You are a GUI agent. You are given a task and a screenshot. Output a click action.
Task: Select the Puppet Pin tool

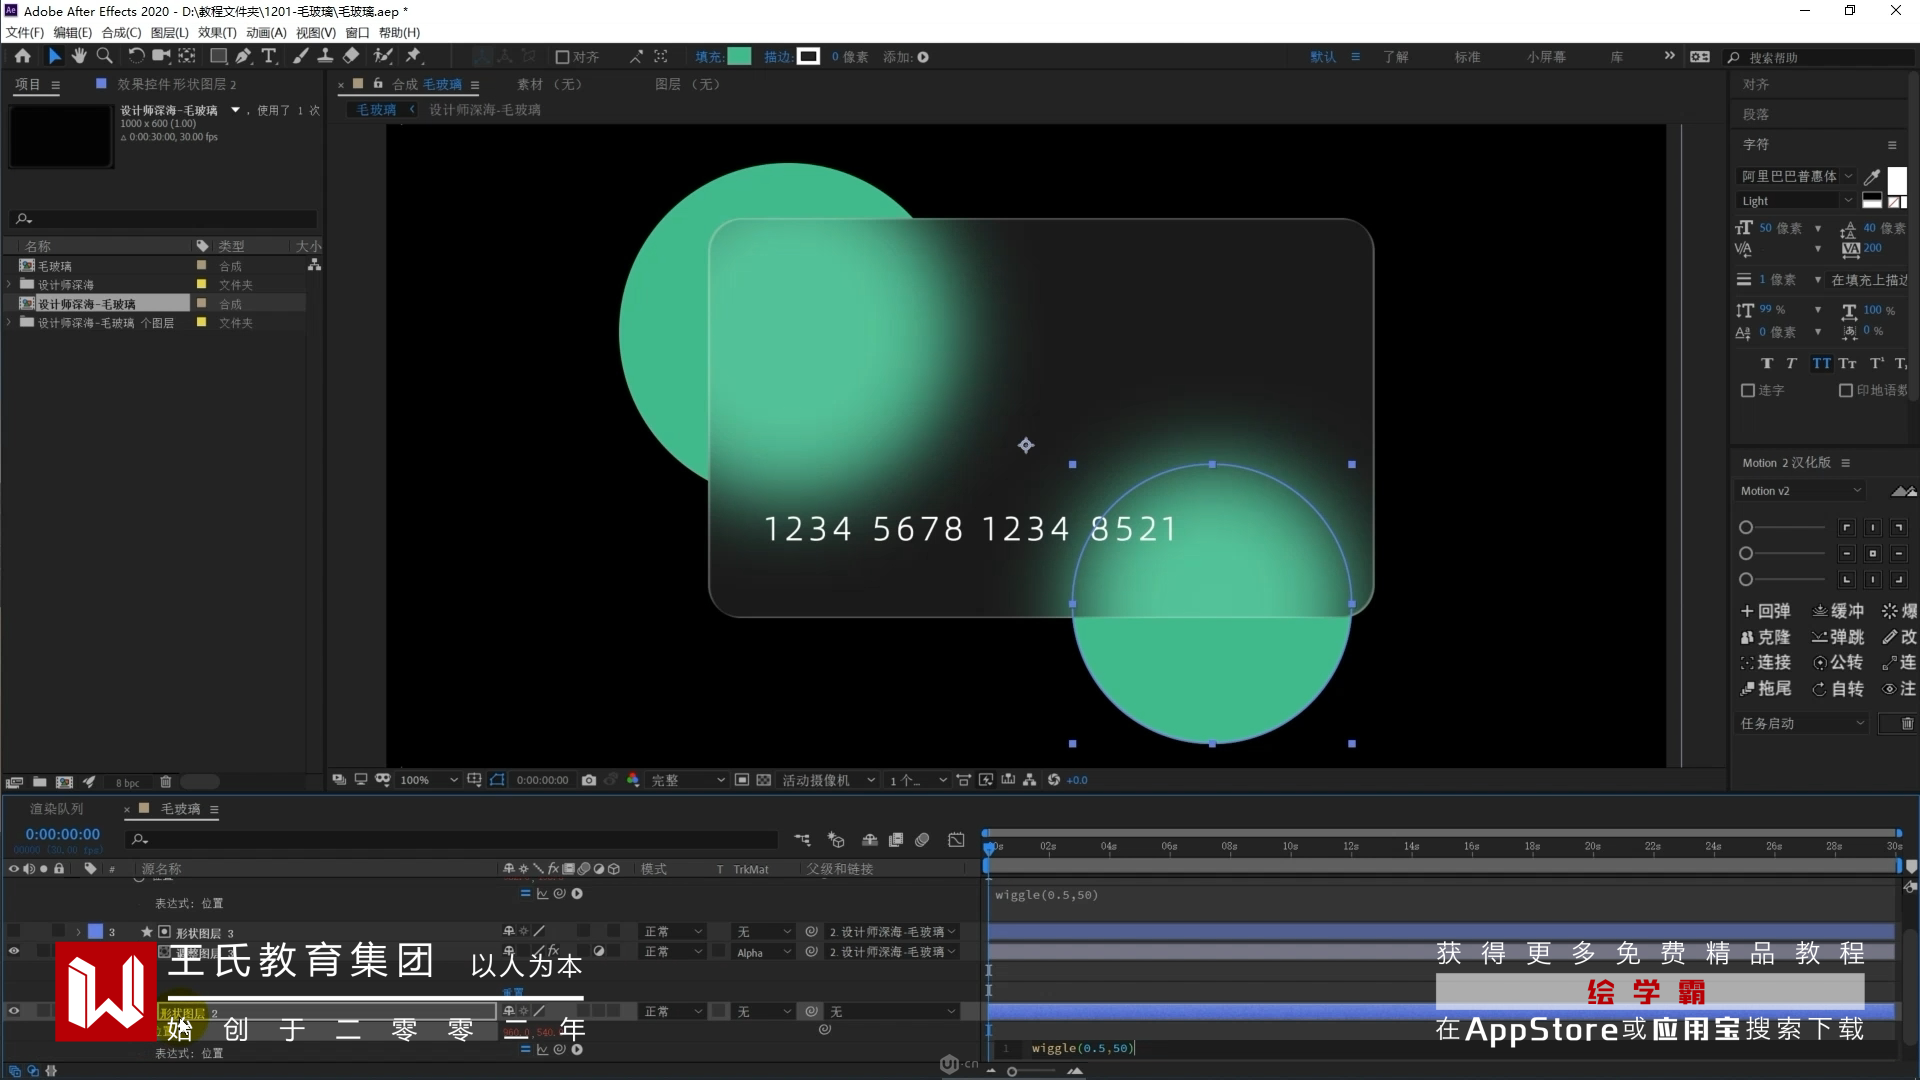413,56
